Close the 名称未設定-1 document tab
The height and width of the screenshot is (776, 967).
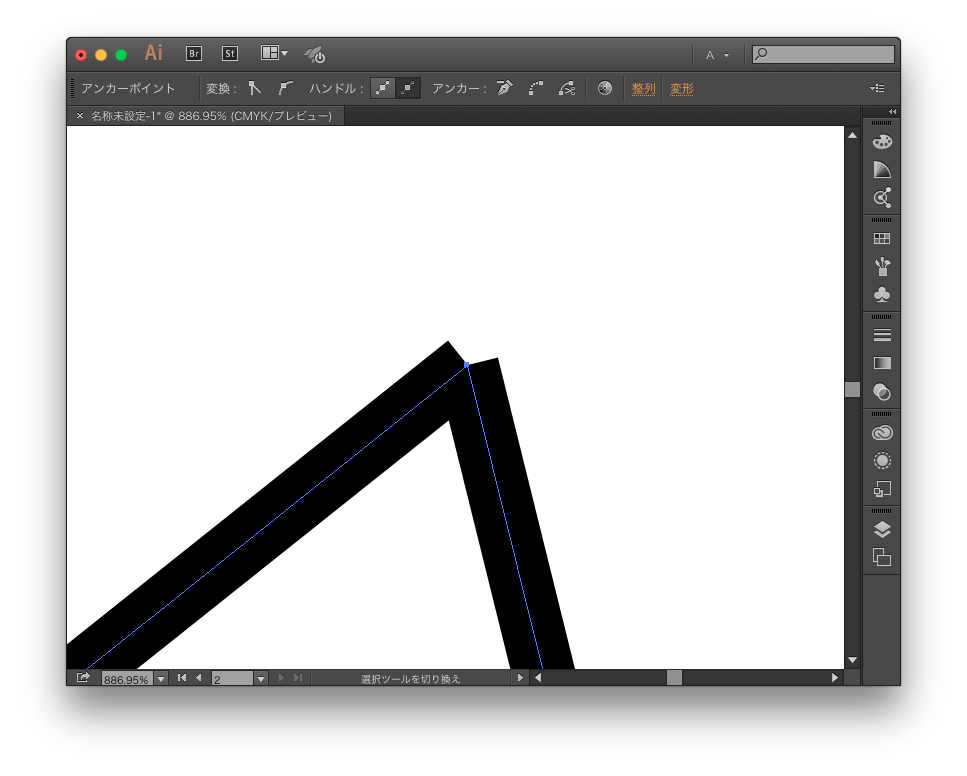(x=80, y=115)
